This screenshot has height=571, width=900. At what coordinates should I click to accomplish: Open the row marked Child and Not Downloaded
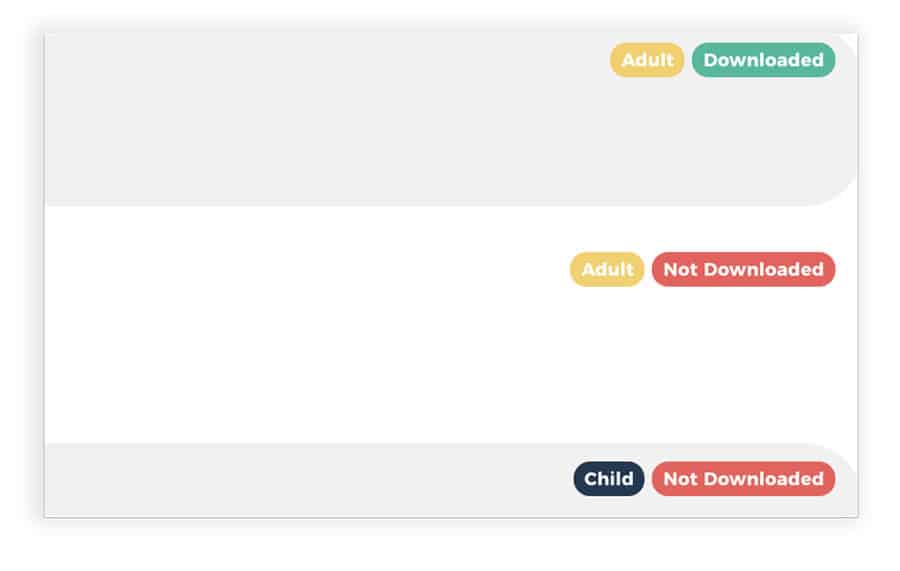pos(451,480)
